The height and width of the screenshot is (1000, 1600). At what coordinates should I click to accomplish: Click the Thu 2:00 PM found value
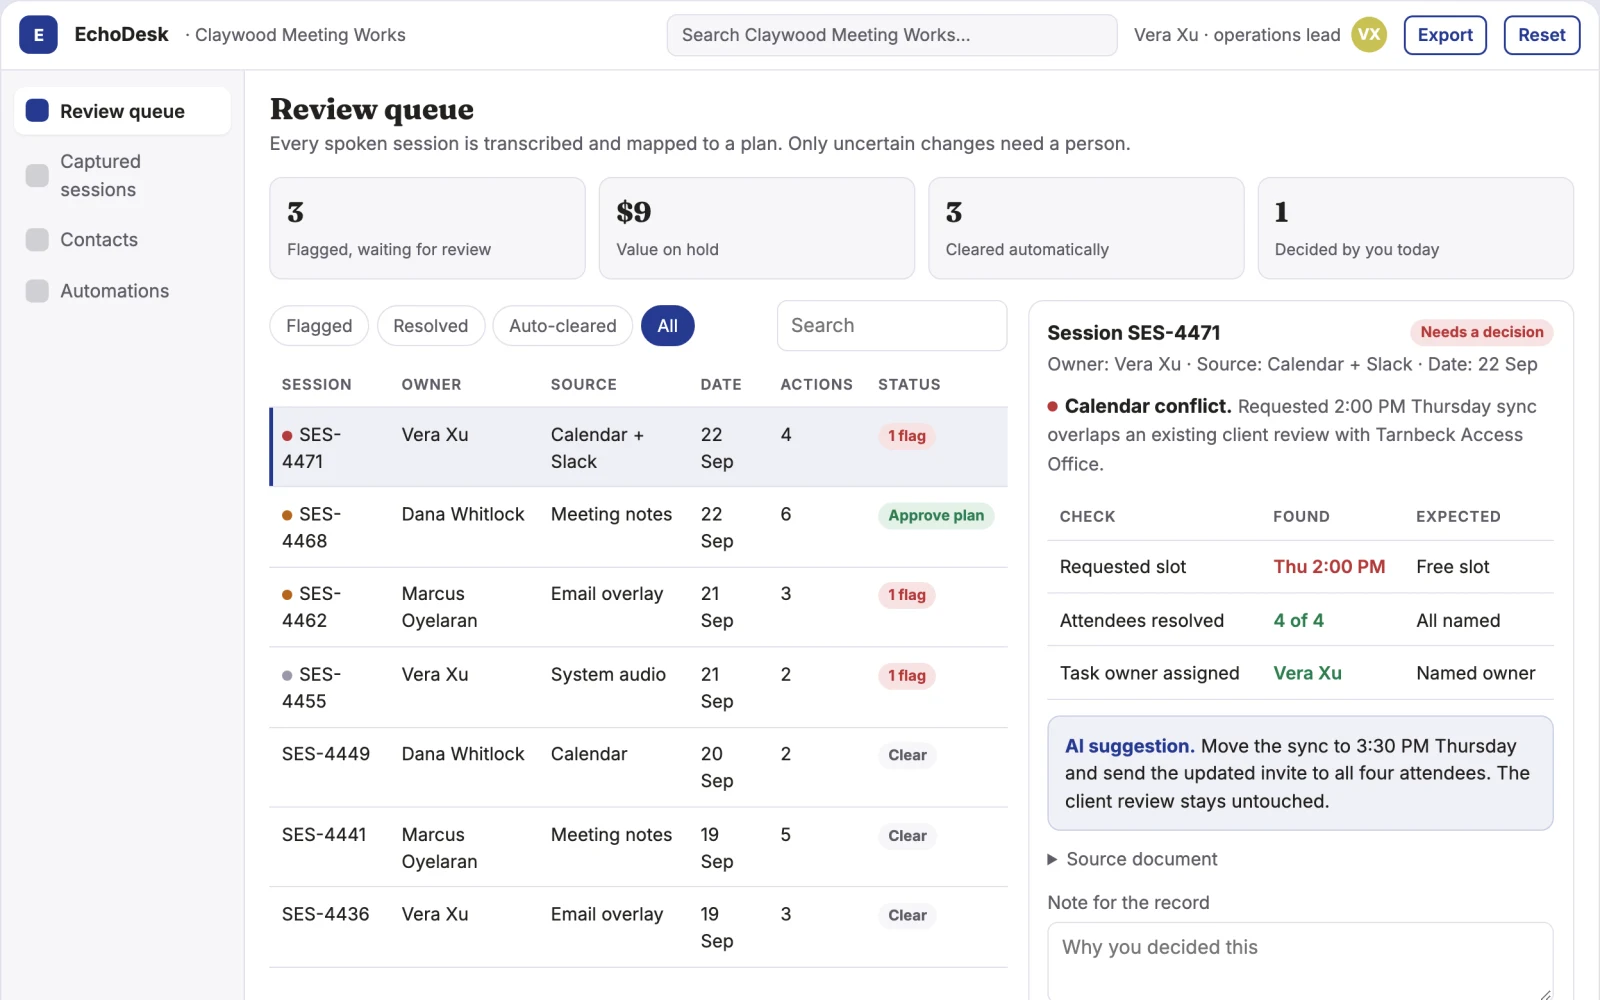point(1329,567)
